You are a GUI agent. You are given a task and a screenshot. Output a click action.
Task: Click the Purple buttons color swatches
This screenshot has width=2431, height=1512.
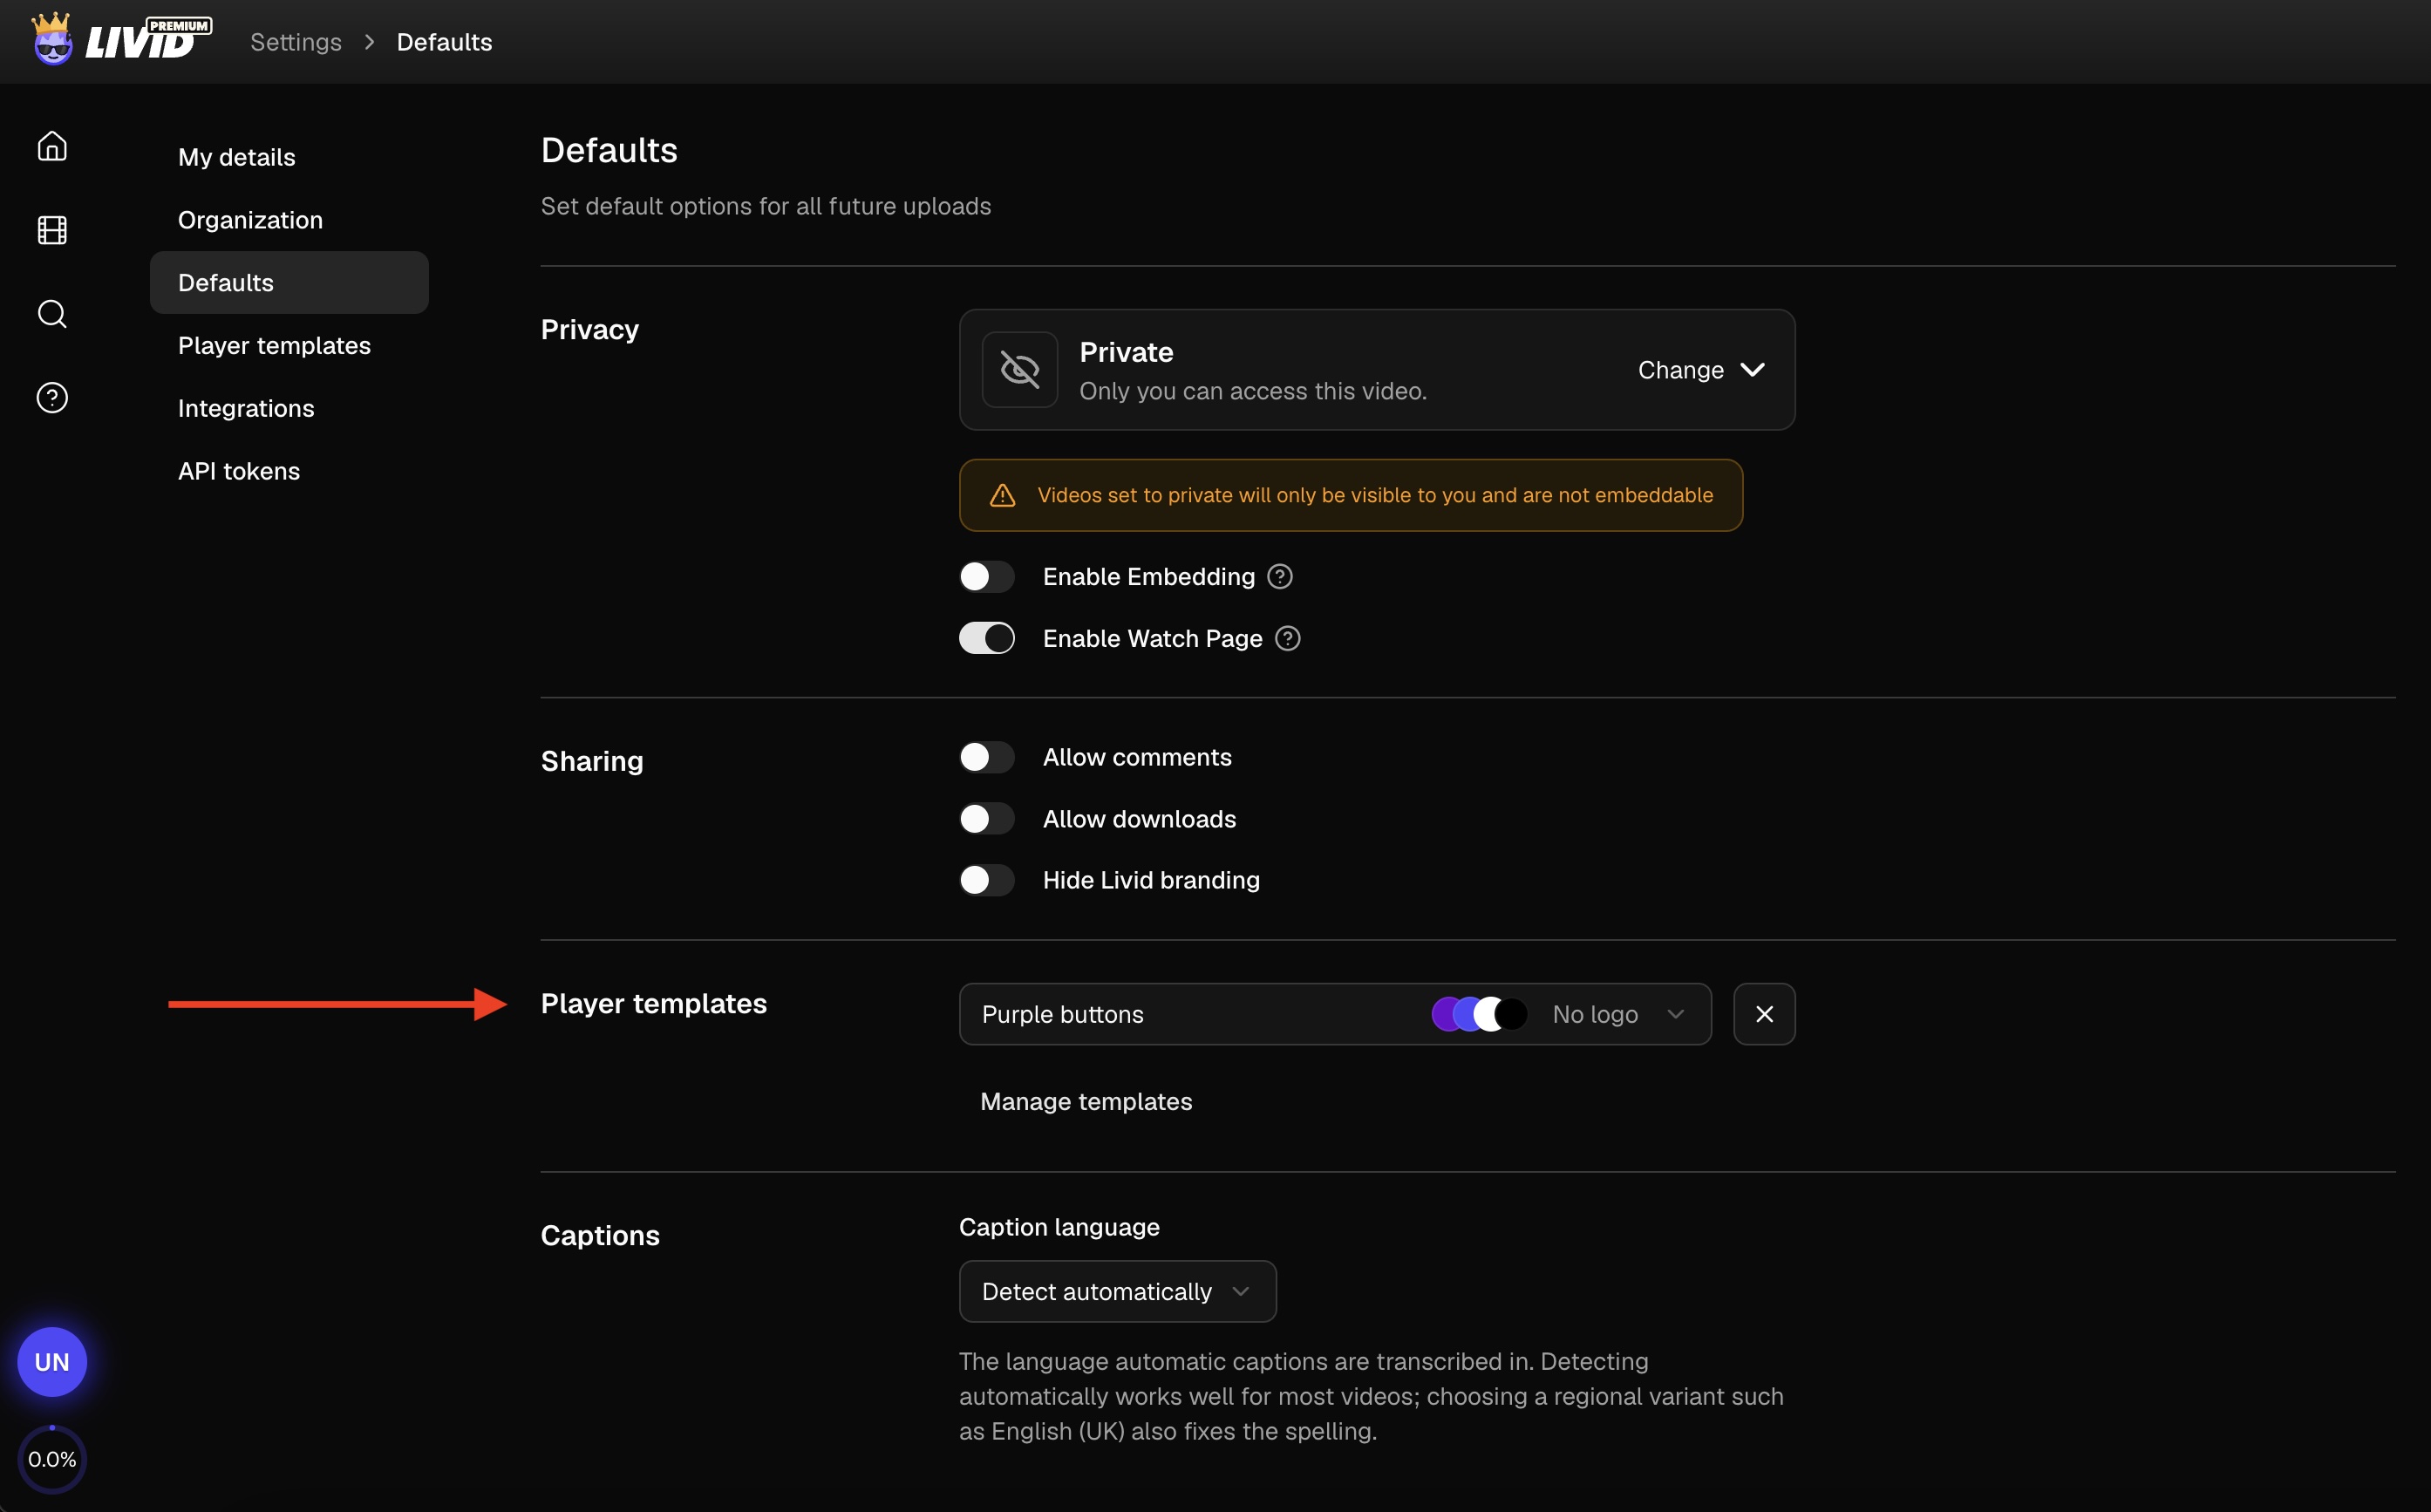(1479, 1014)
